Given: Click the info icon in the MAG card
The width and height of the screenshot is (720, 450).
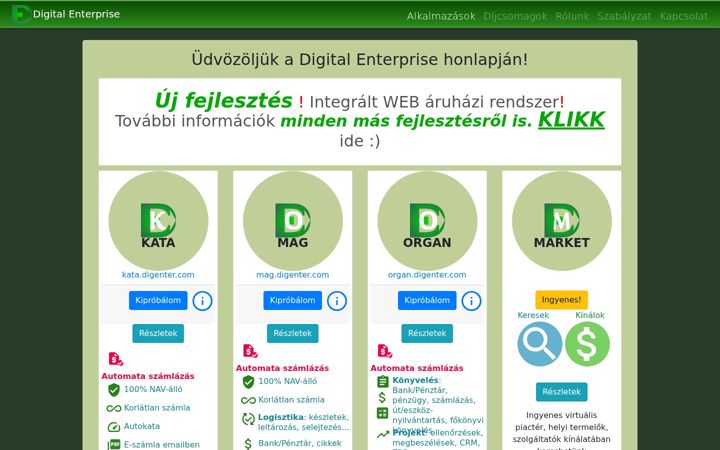Looking at the screenshot, I should tap(337, 301).
